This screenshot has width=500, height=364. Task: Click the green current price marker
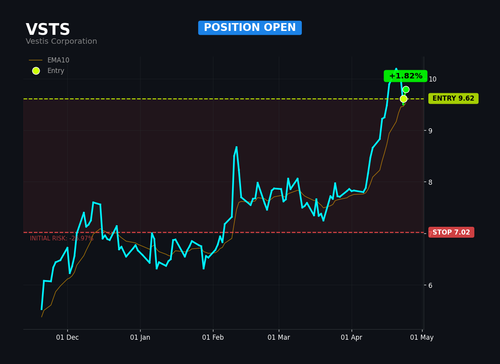(x=406, y=89)
